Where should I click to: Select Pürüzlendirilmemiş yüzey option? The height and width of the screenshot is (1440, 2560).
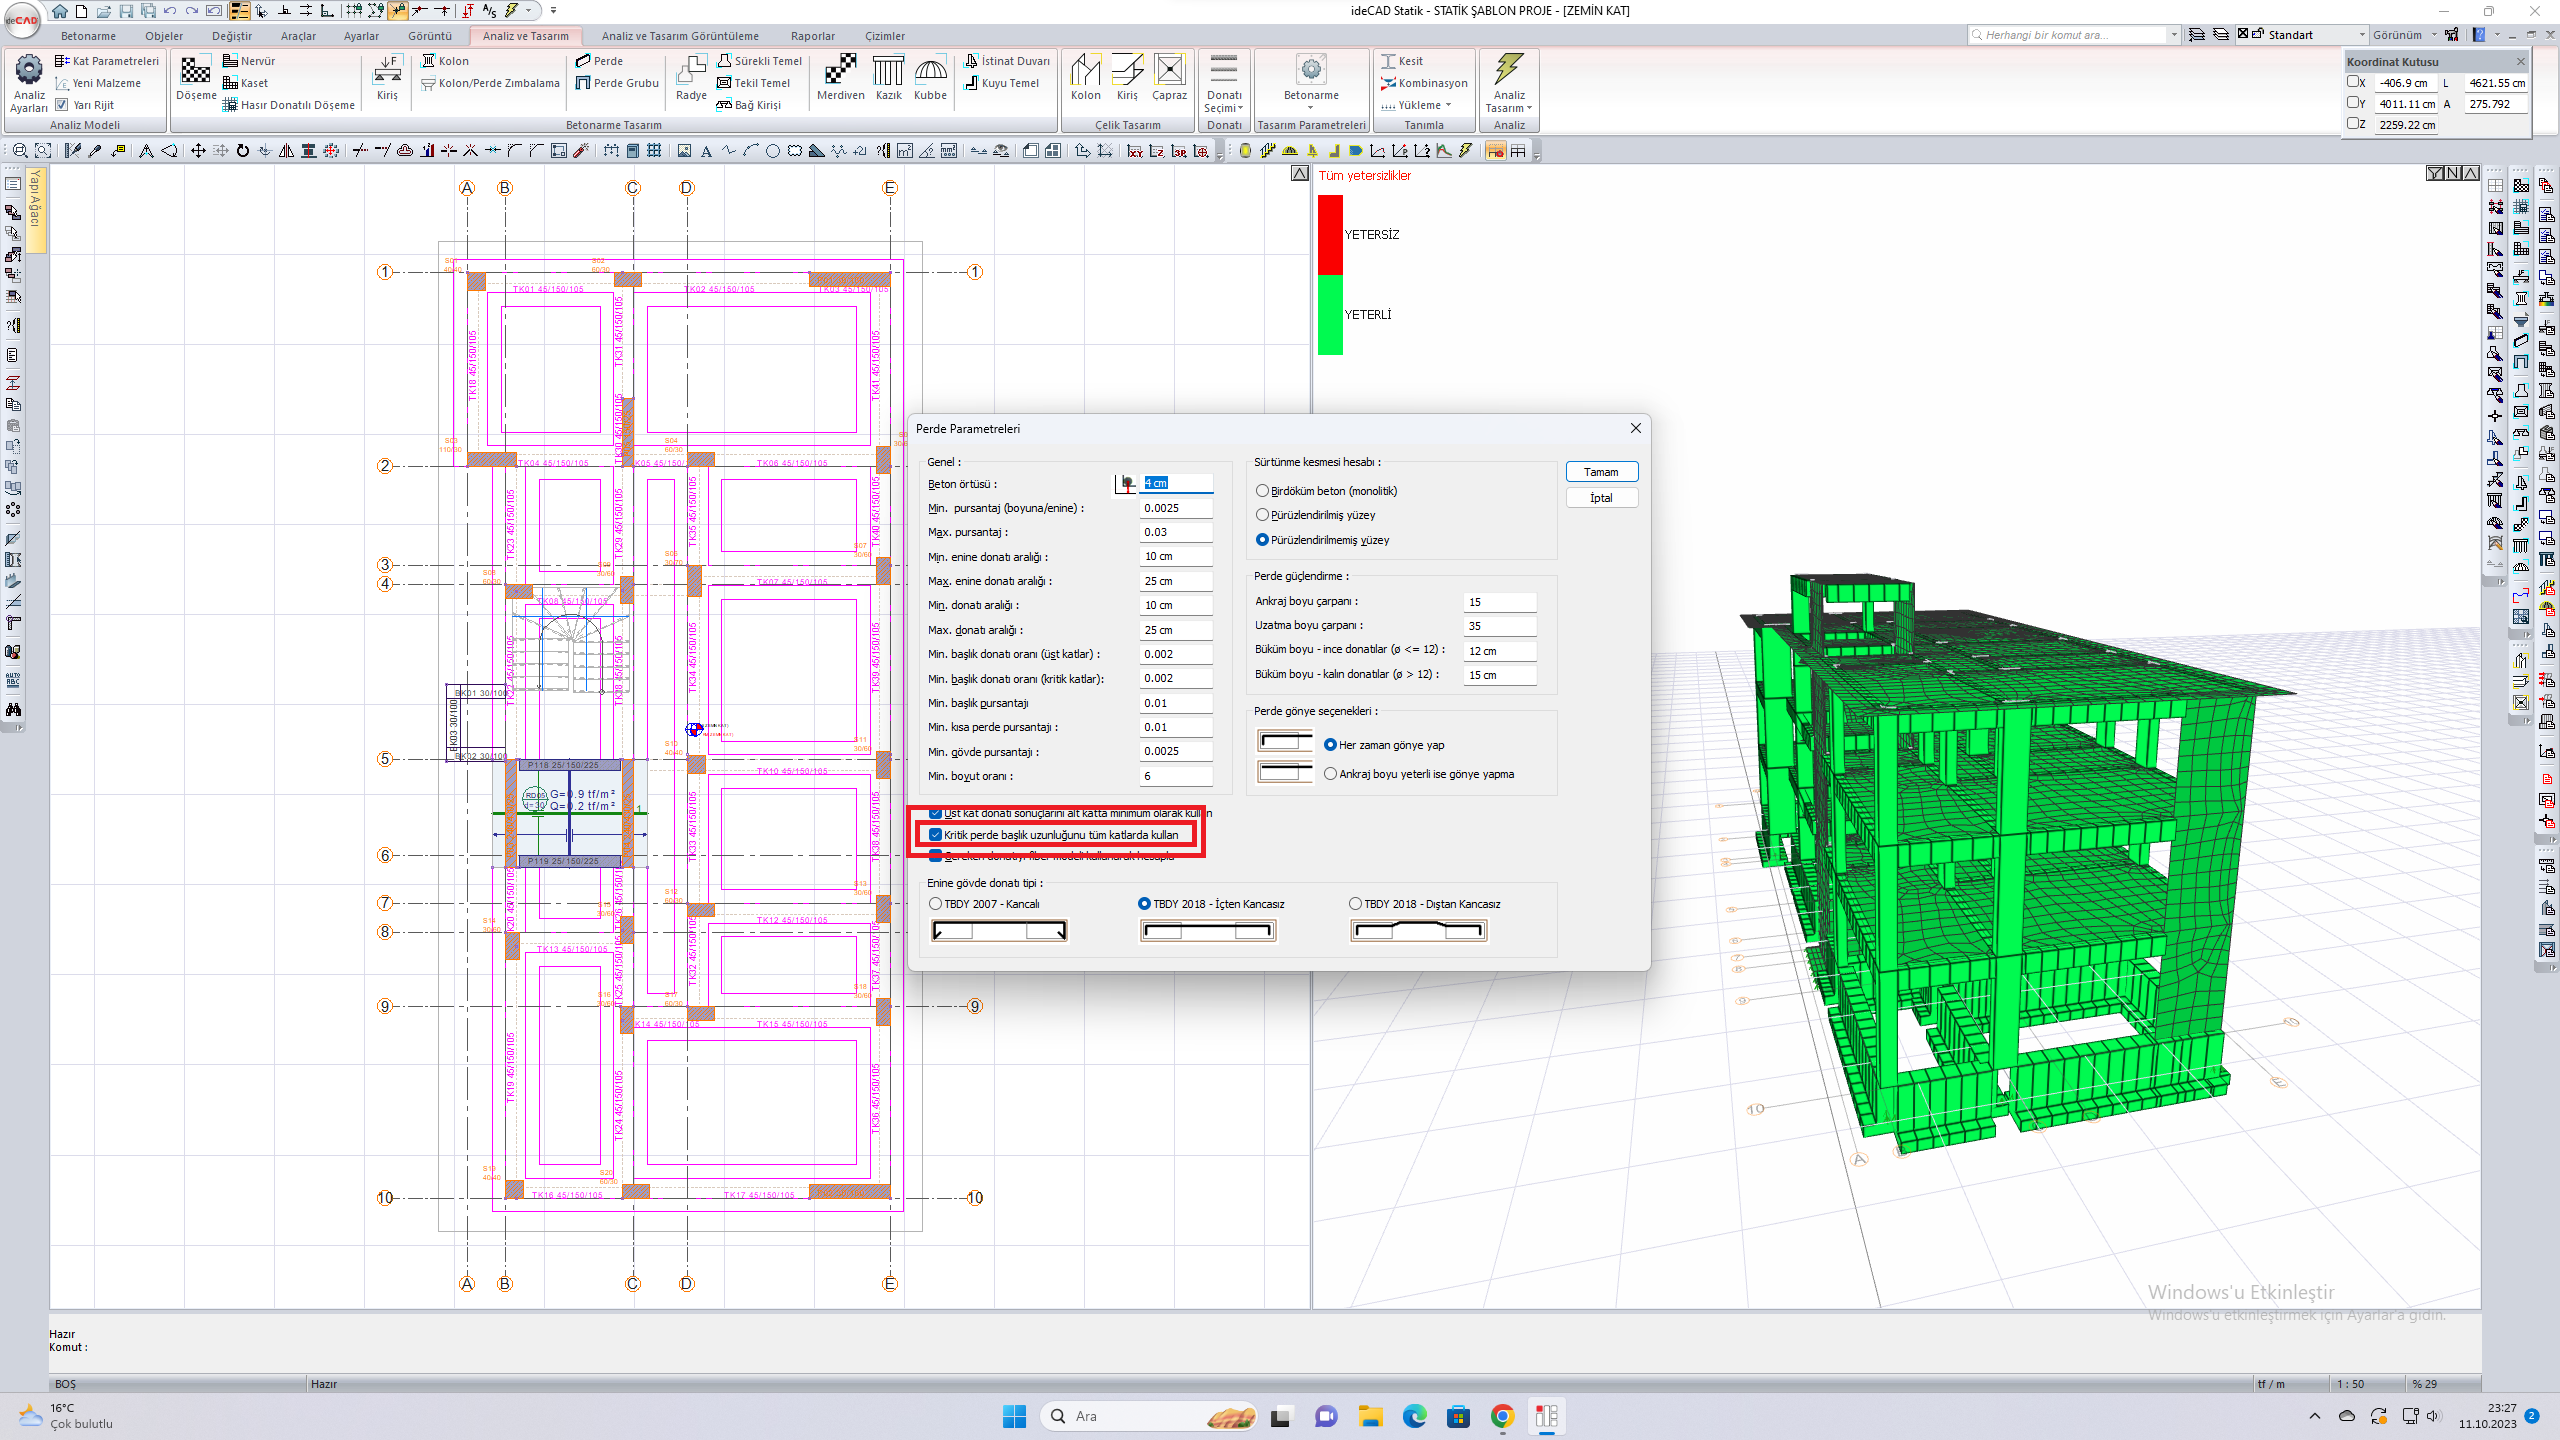click(x=1263, y=540)
